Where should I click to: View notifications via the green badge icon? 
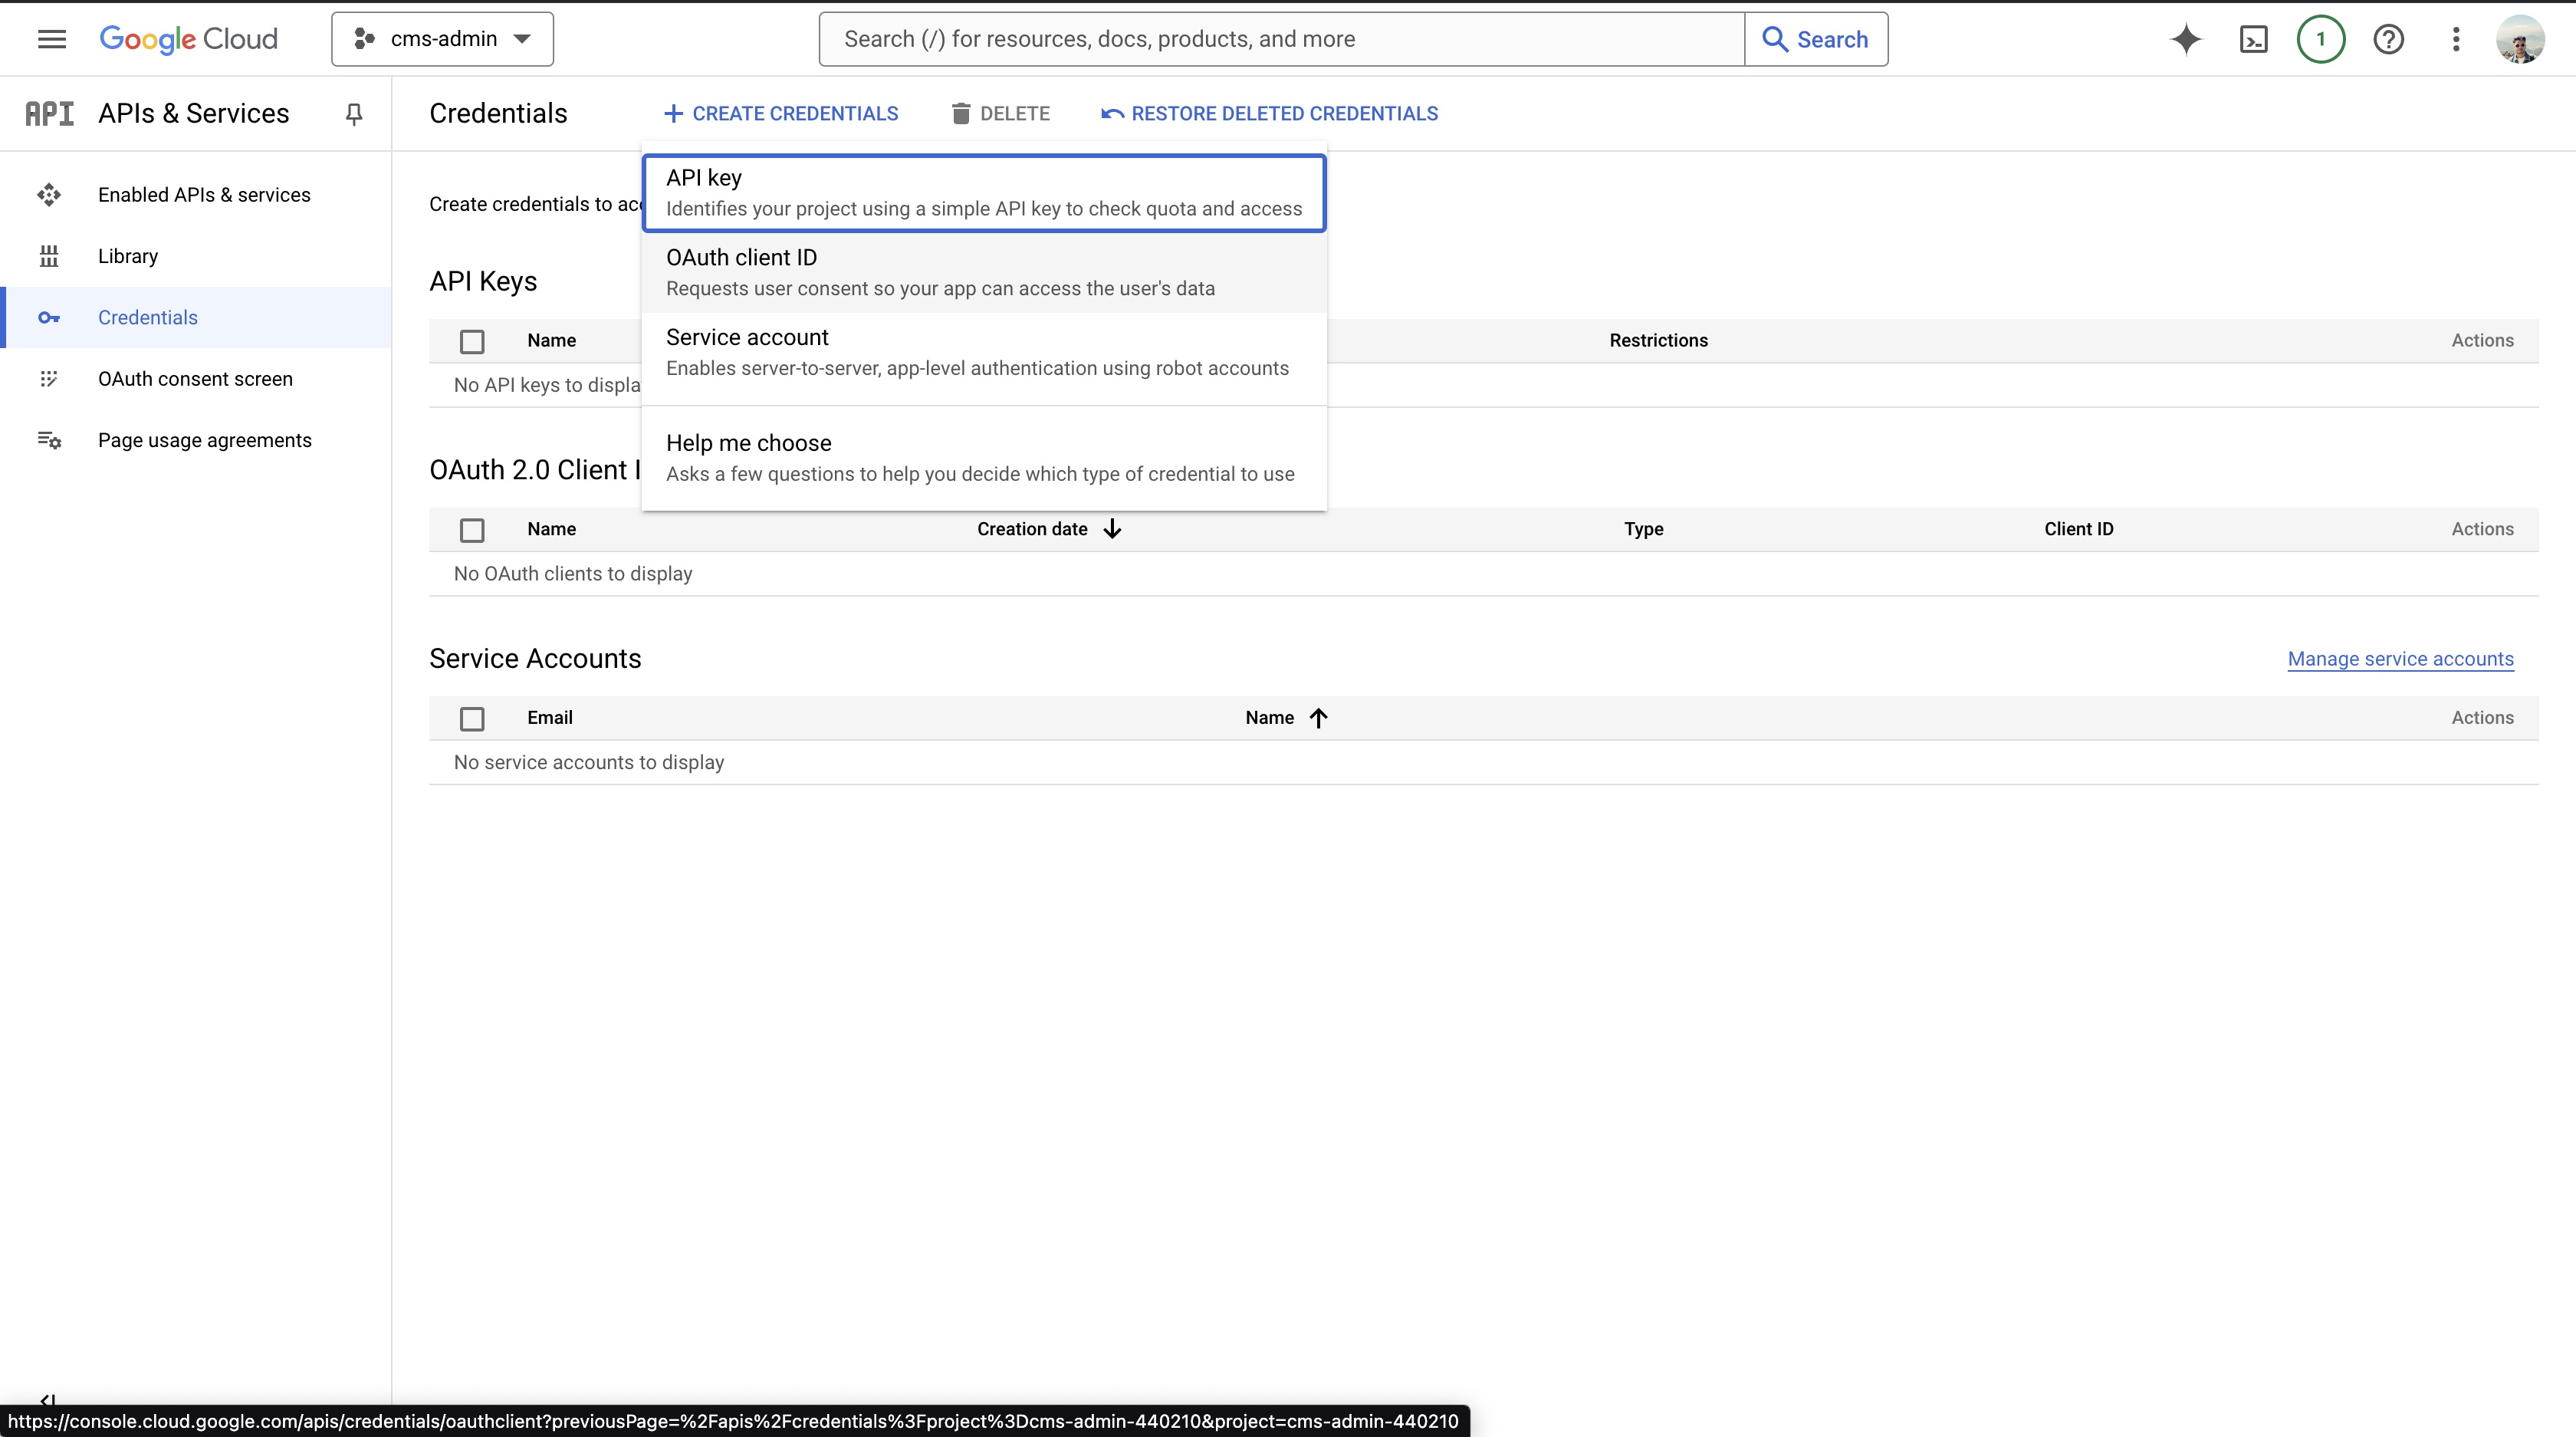[x=2321, y=39]
